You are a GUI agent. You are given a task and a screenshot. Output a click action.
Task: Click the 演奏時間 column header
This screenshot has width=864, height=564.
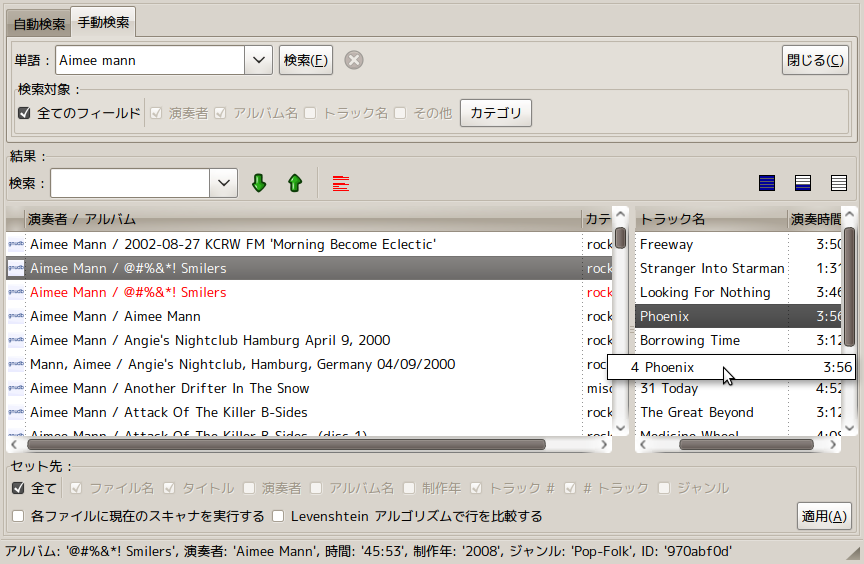click(815, 219)
